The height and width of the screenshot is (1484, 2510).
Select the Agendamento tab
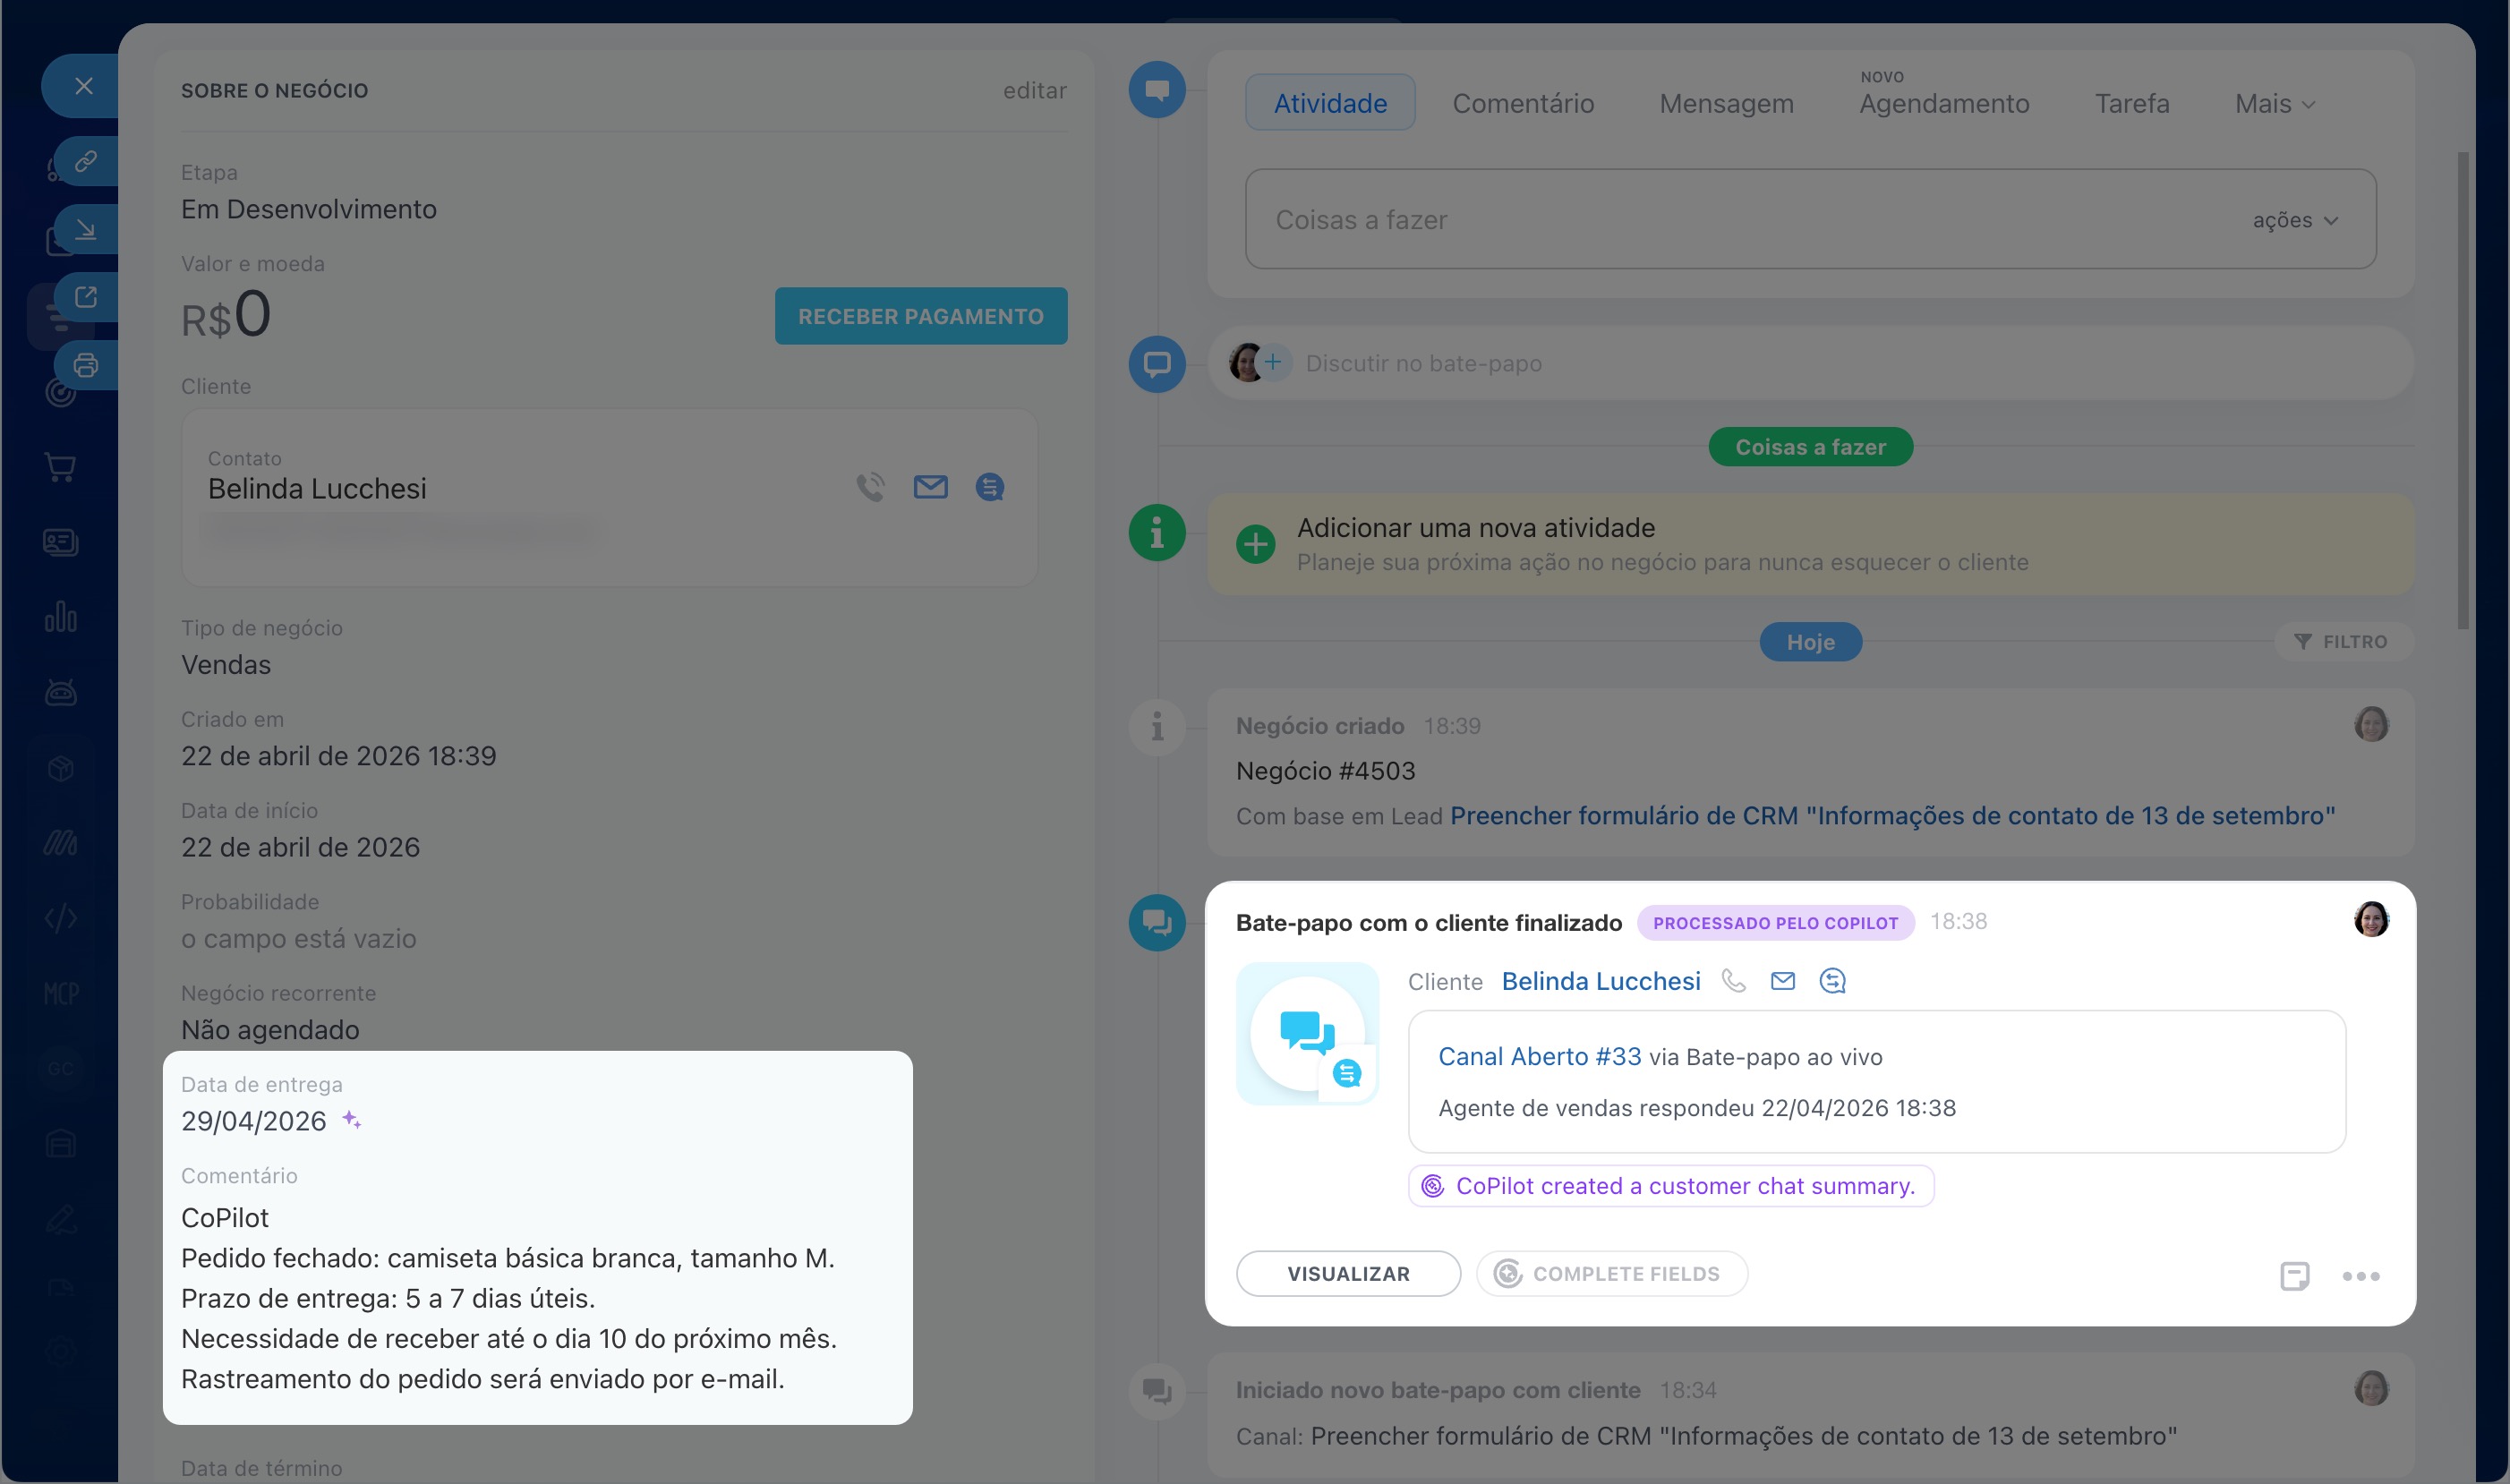pyautogui.click(x=1943, y=104)
